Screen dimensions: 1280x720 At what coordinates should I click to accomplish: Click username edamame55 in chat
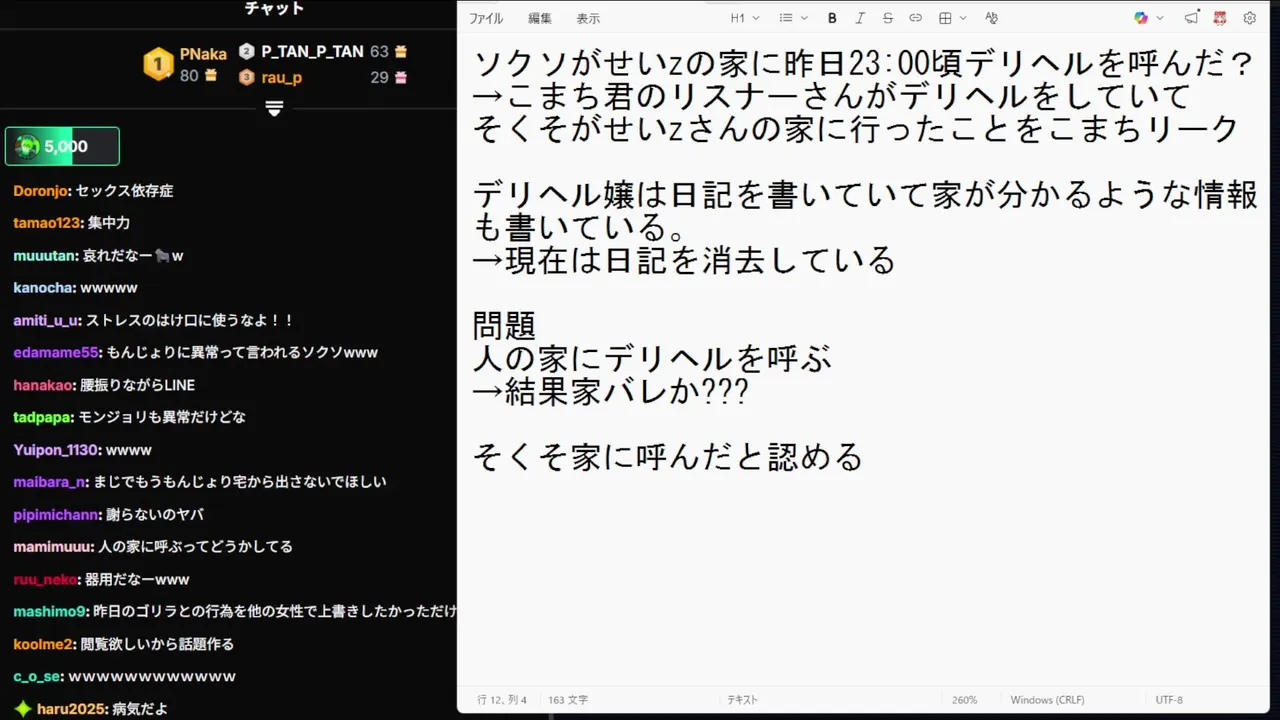click(57, 353)
